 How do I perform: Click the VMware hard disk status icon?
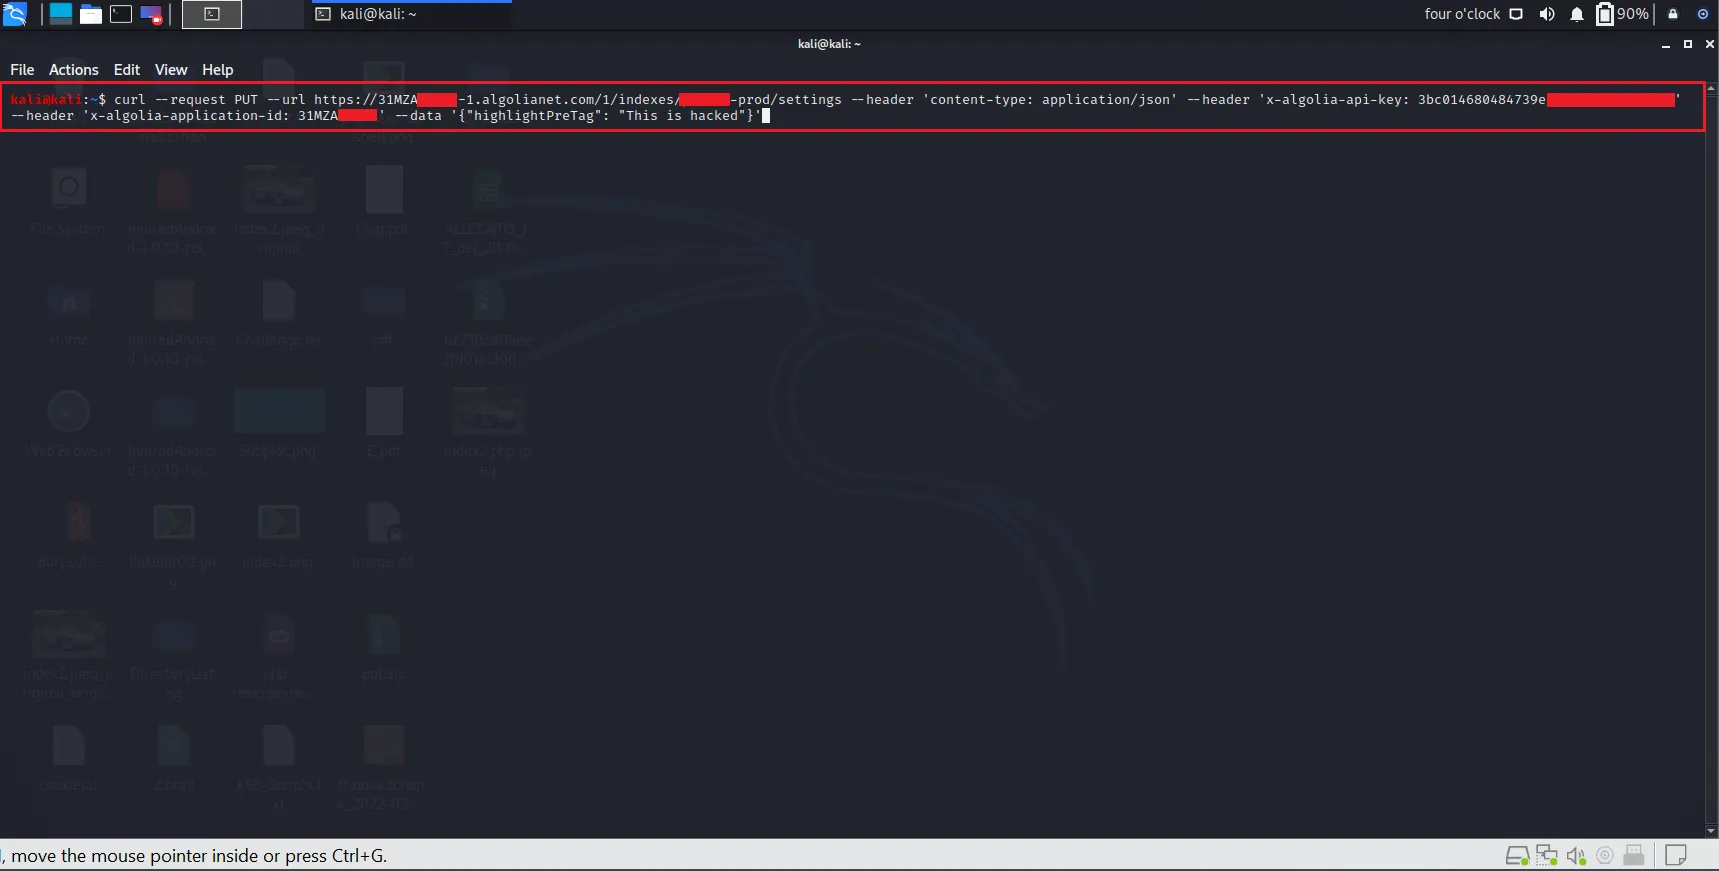pyautogui.click(x=1517, y=855)
